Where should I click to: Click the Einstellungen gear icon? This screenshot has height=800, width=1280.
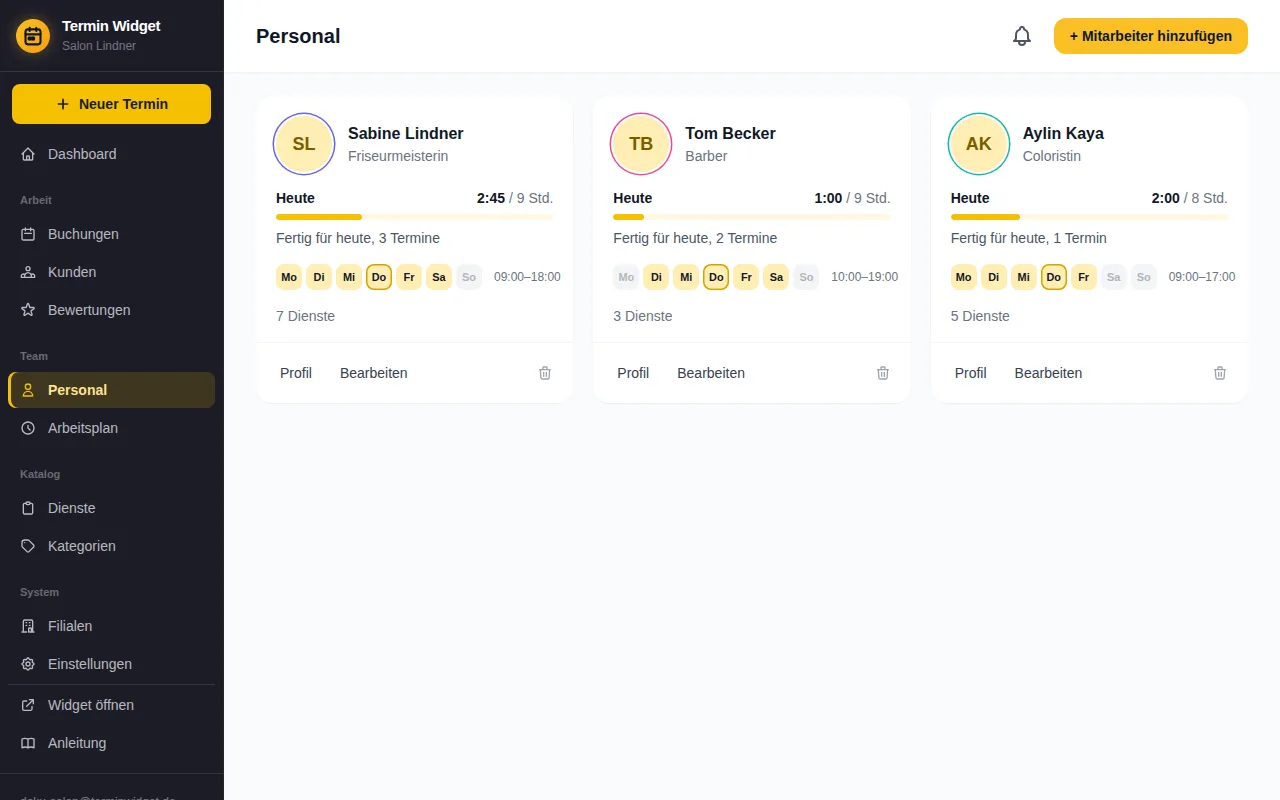pos(28,664)
